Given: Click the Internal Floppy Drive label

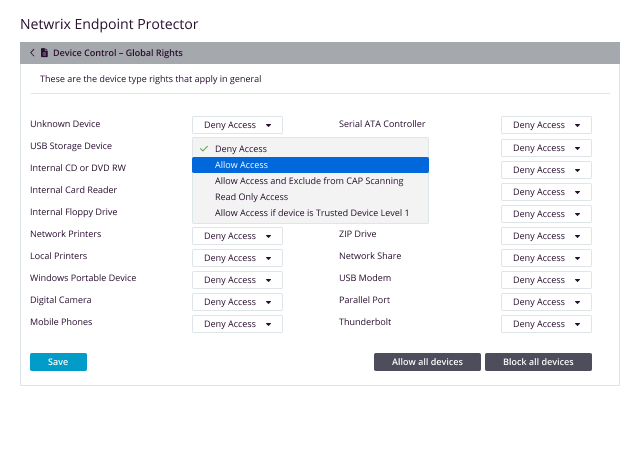Looking at the screenshot, I should [74, 212].
